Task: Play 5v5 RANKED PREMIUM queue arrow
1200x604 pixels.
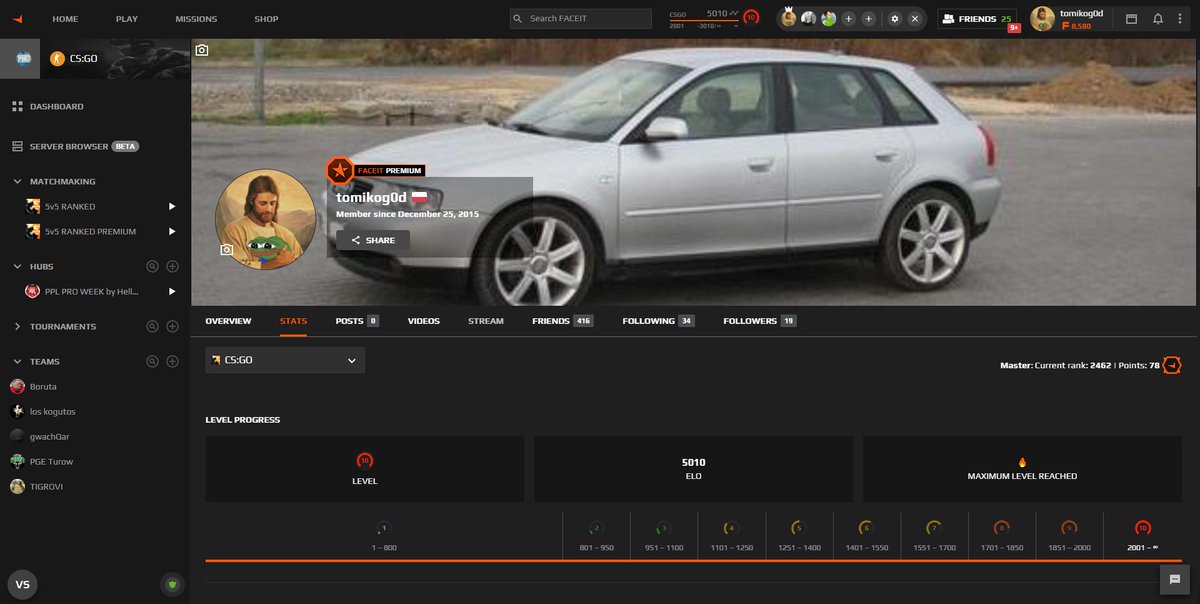Action: coord(172,231)
